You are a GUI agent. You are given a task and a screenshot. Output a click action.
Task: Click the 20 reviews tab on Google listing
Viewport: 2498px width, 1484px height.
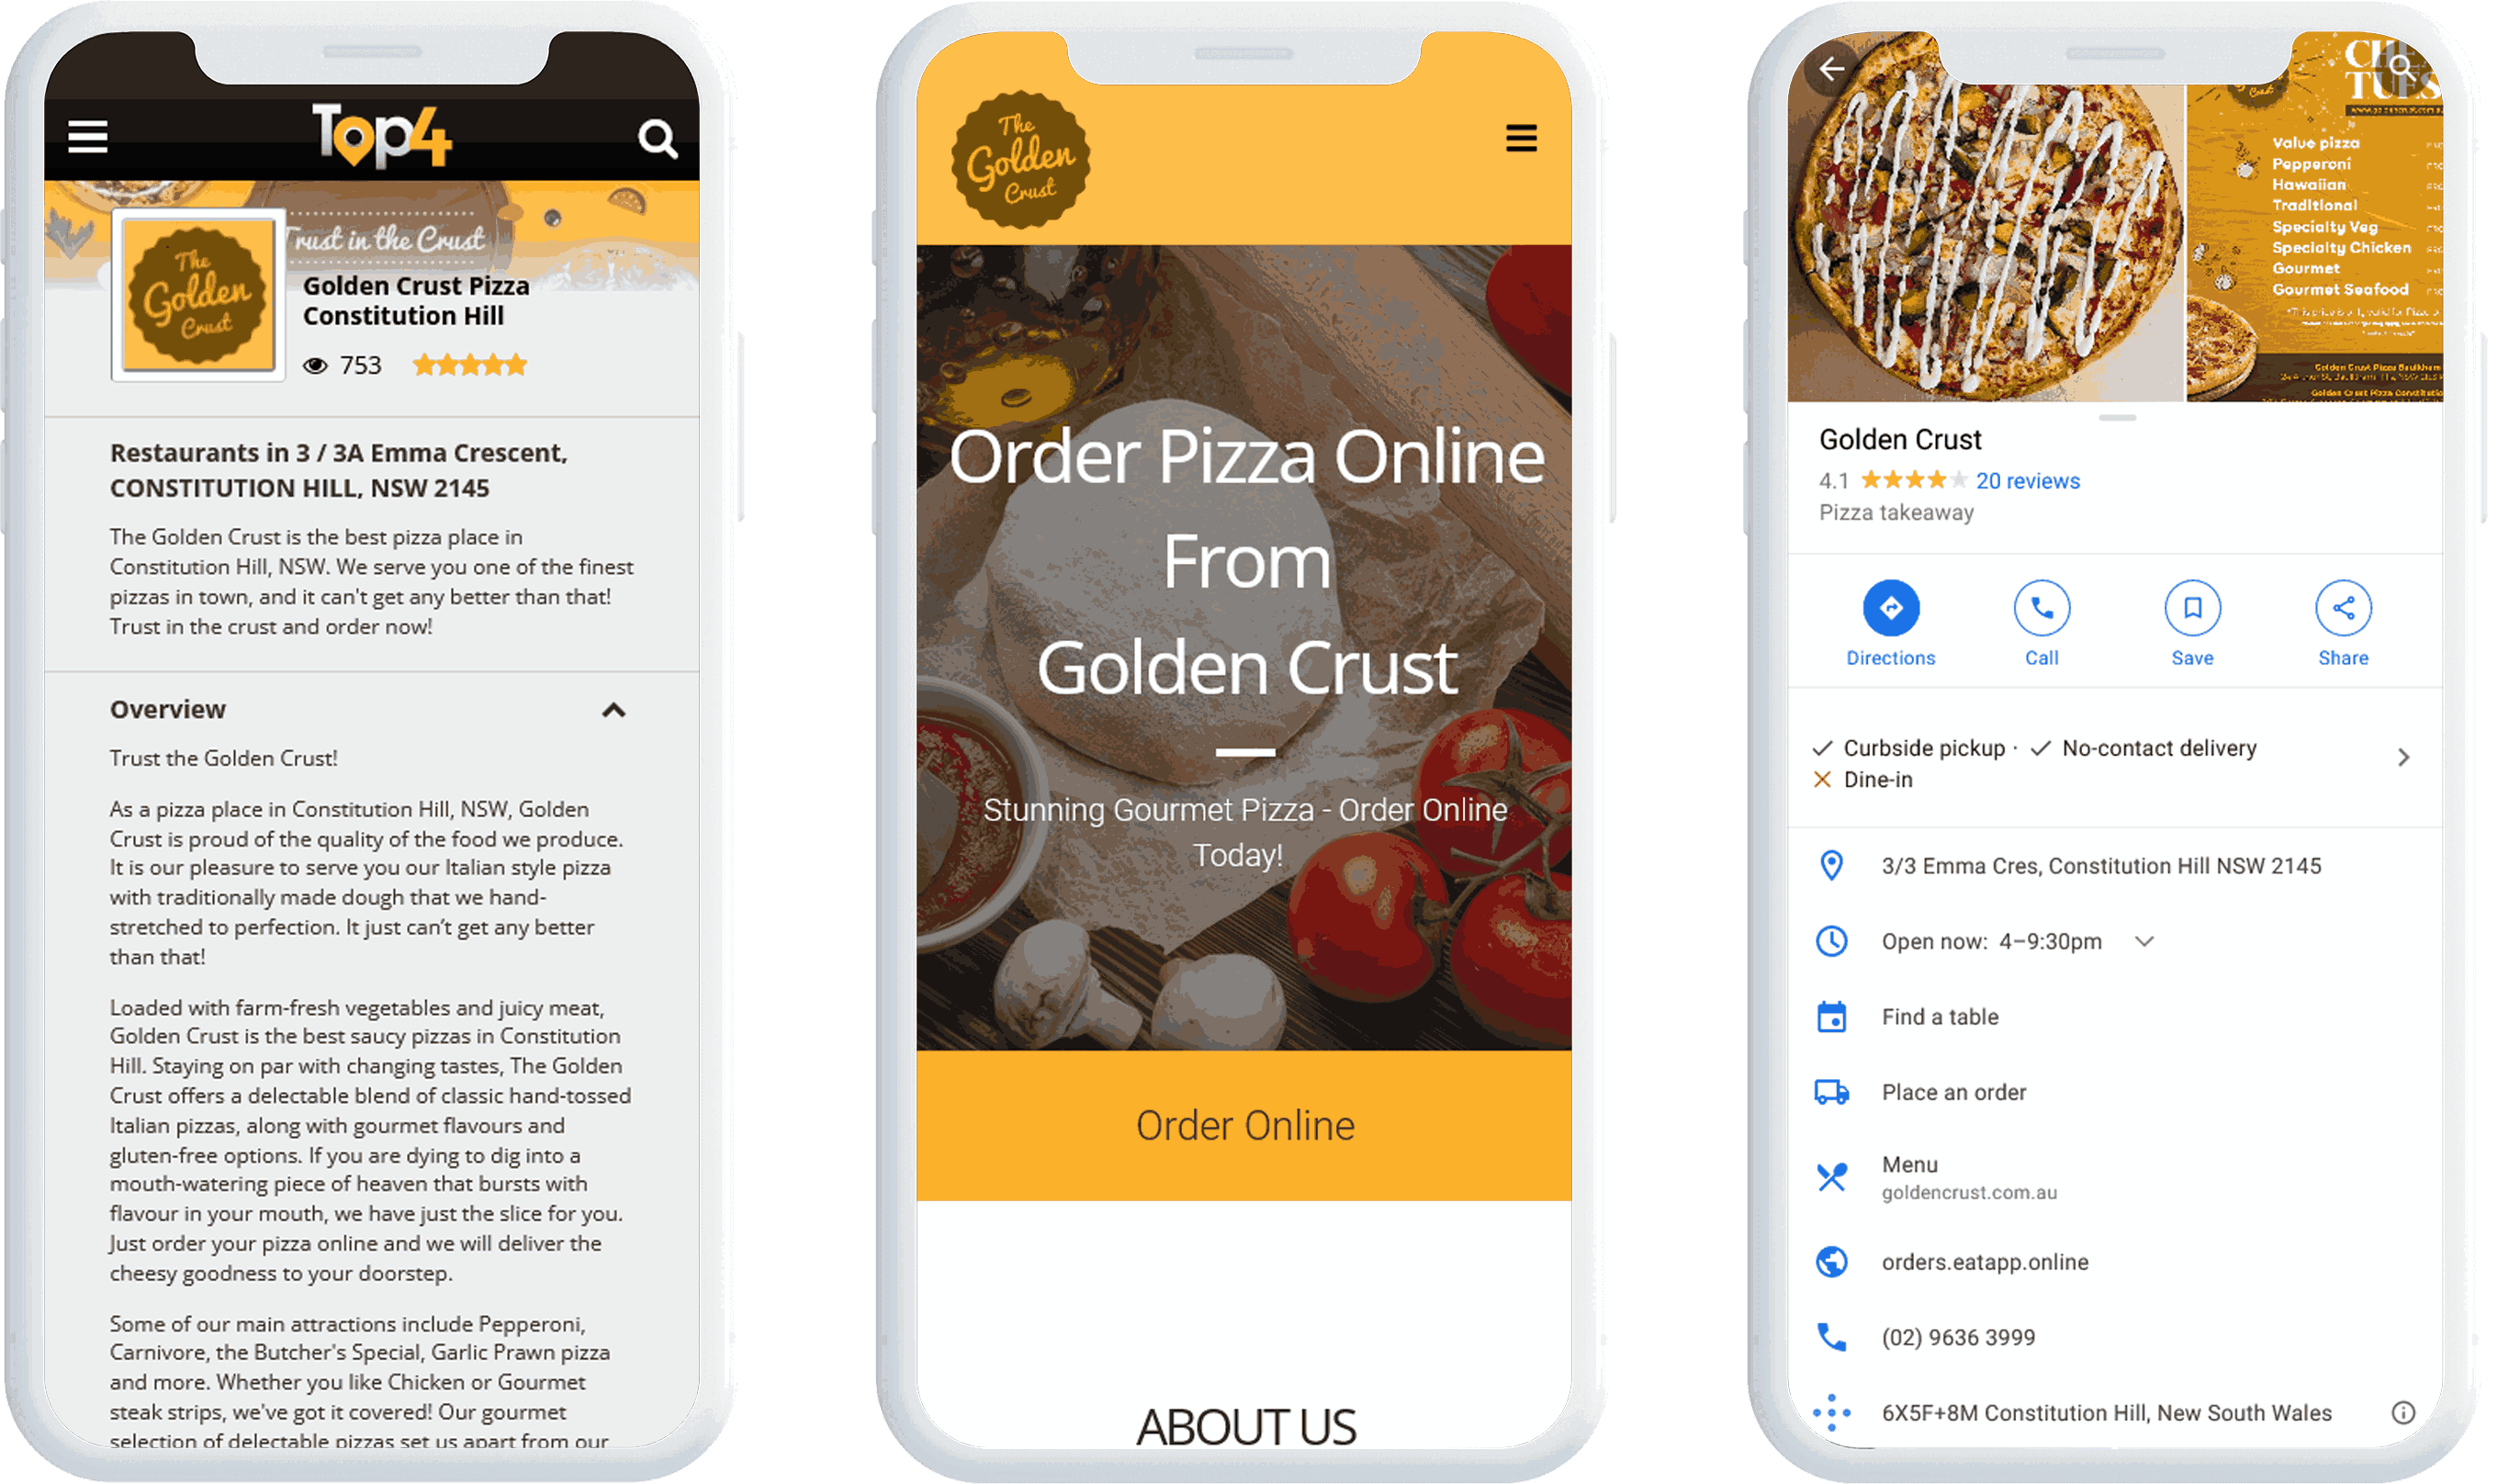coord(2028,478)
